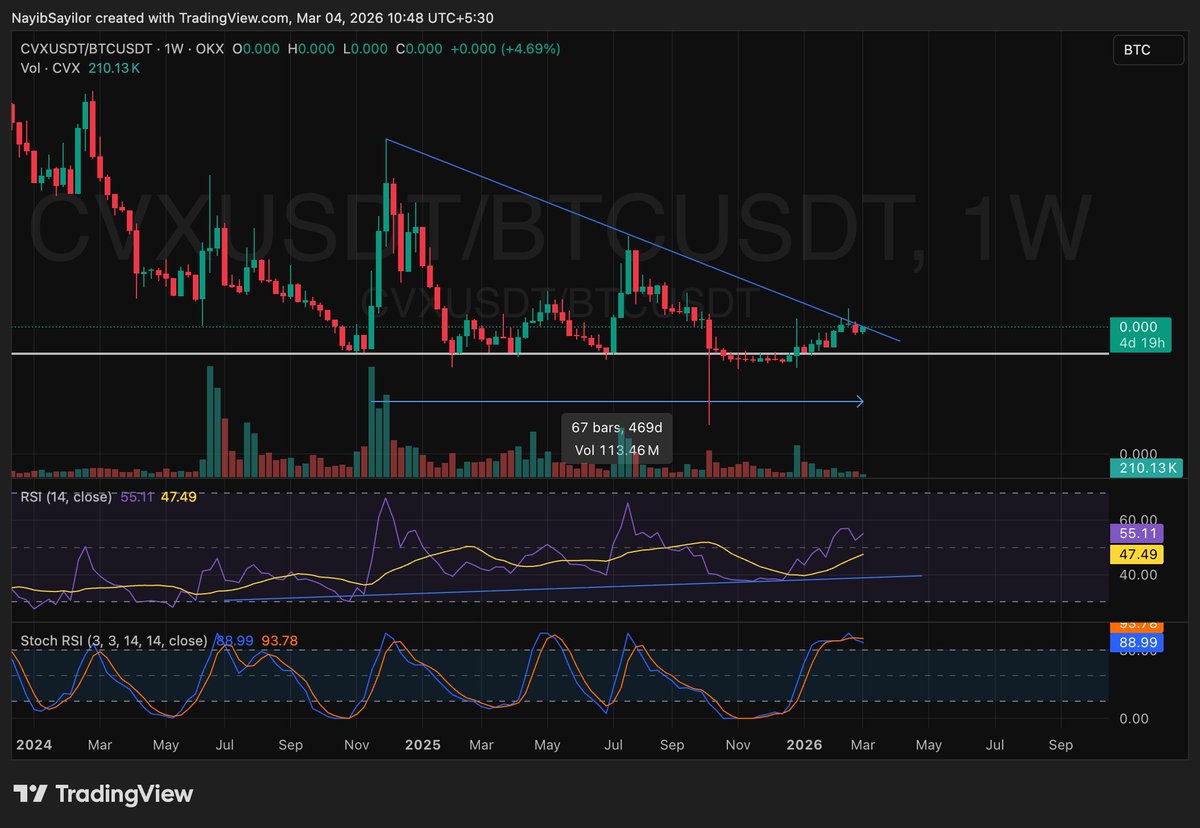Click the 210.13K volume label
The image size is (1200, 828).
(1146, 466)
